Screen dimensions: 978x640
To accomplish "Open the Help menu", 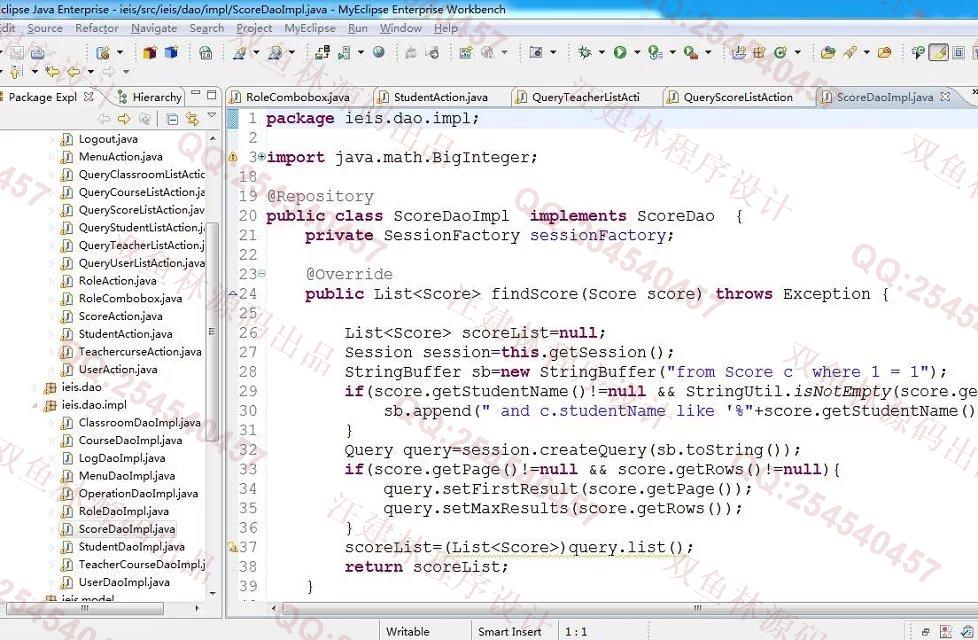I will [446, 29].
